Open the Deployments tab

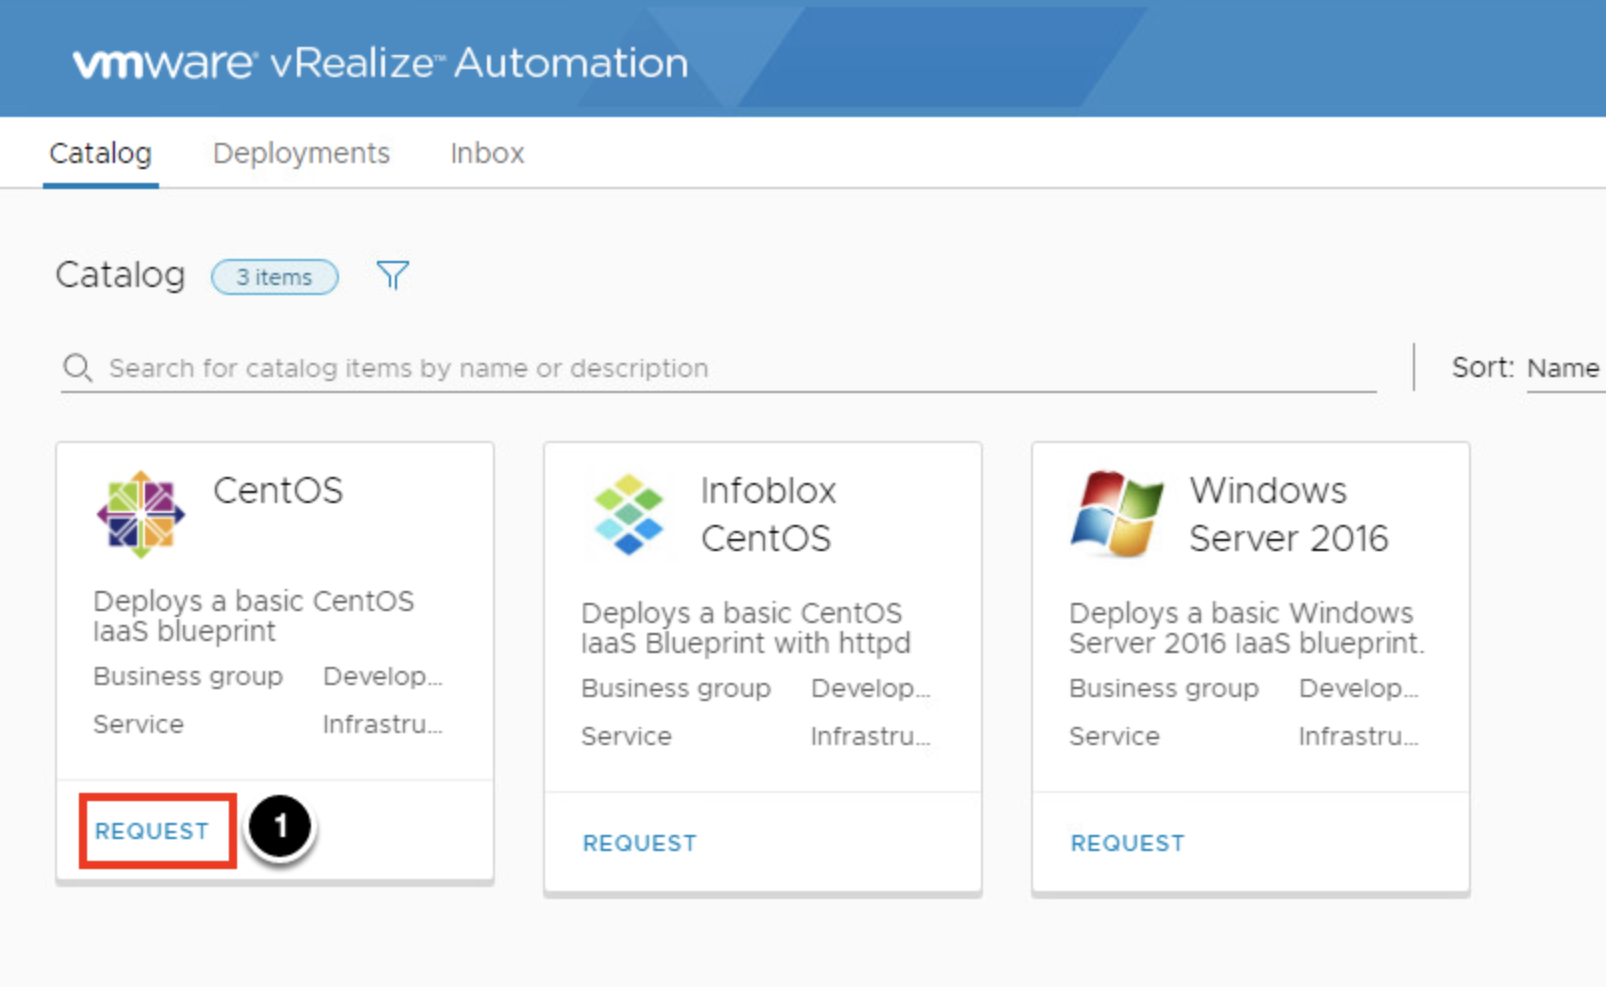[x=301, y=153]
